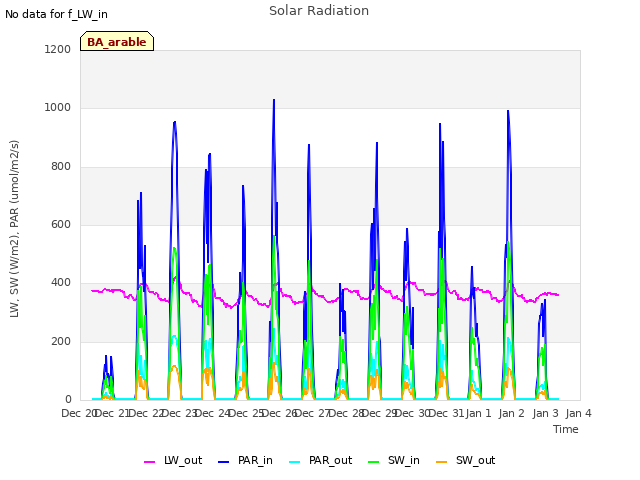Click the green SW_in legend swatch

click(373, 462)
